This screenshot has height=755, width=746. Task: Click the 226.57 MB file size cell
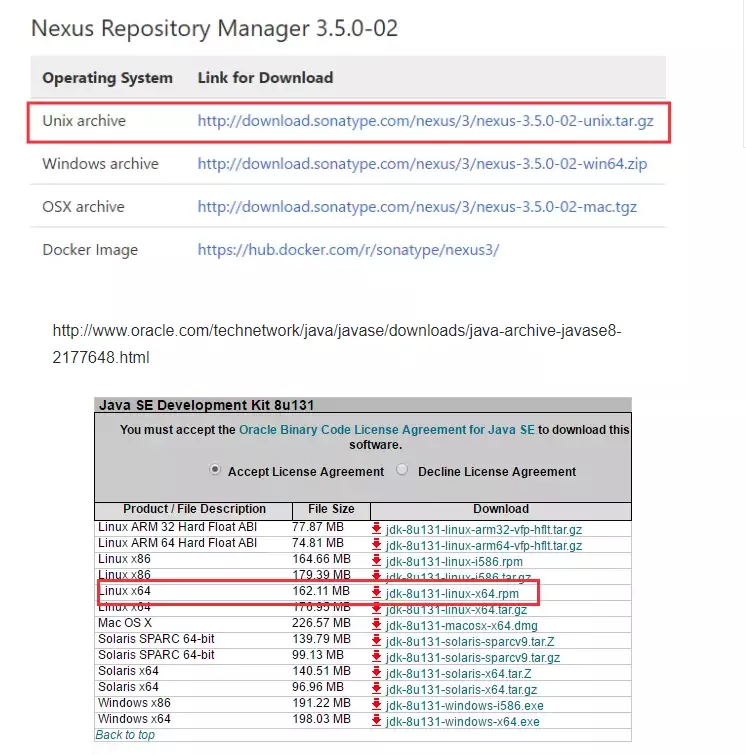[x=321, y=623]
